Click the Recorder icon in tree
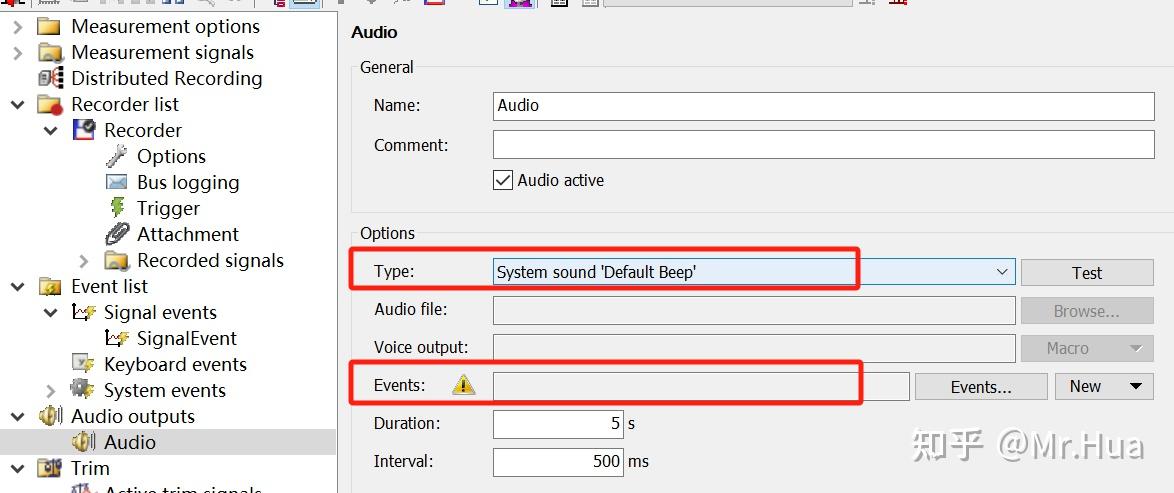The image size is (1174, 493). (x=84, y=130)
